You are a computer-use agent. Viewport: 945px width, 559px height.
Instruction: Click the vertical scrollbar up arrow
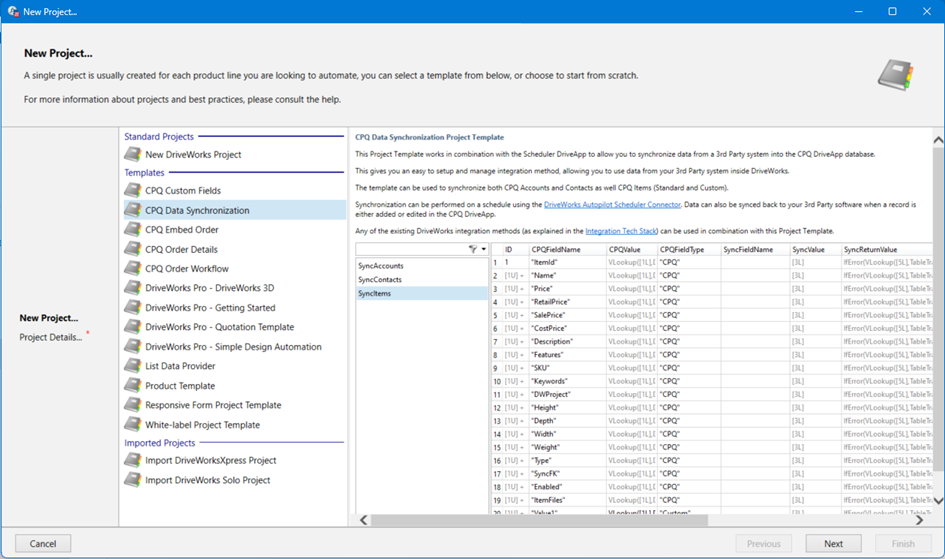tap(938, 140)
